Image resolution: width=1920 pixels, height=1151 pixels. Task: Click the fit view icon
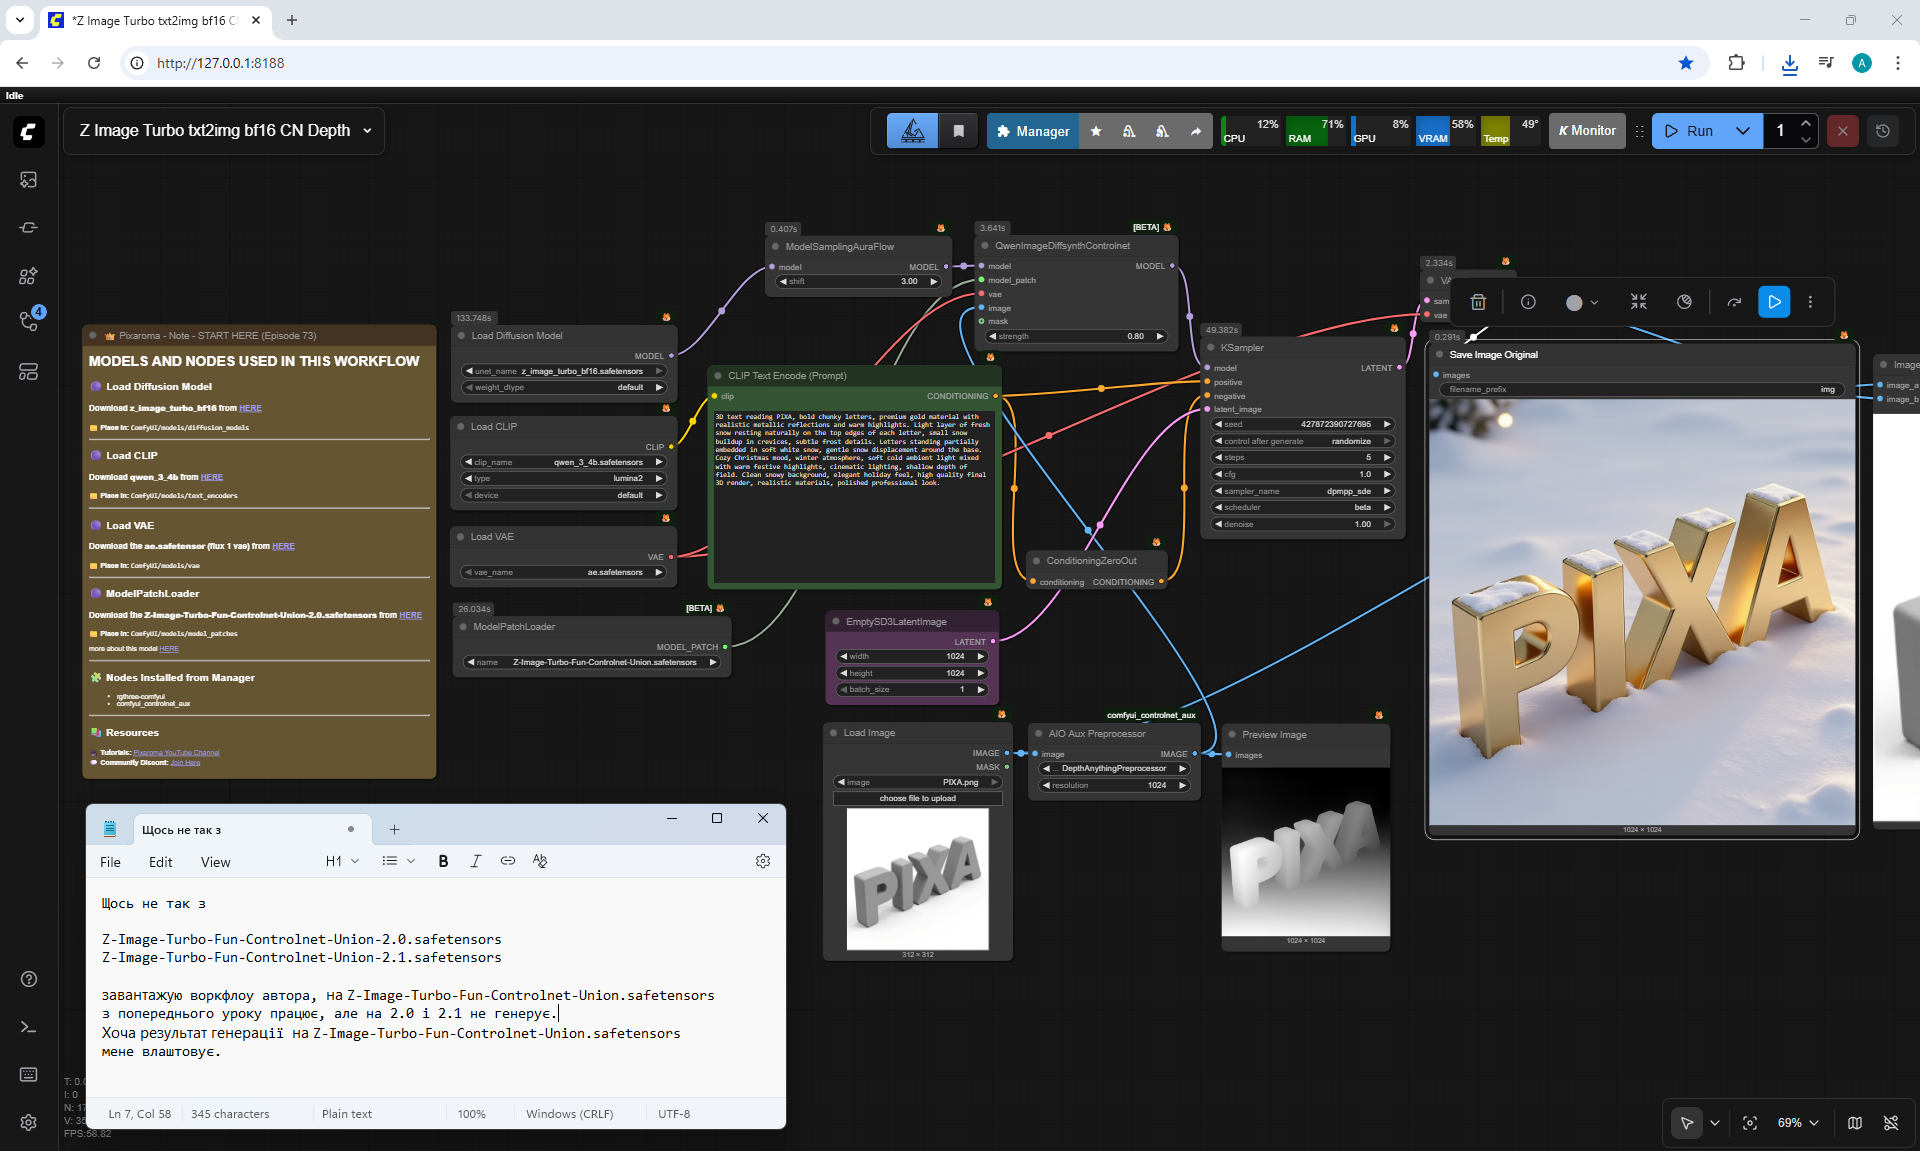(x=1750, y=1123)
